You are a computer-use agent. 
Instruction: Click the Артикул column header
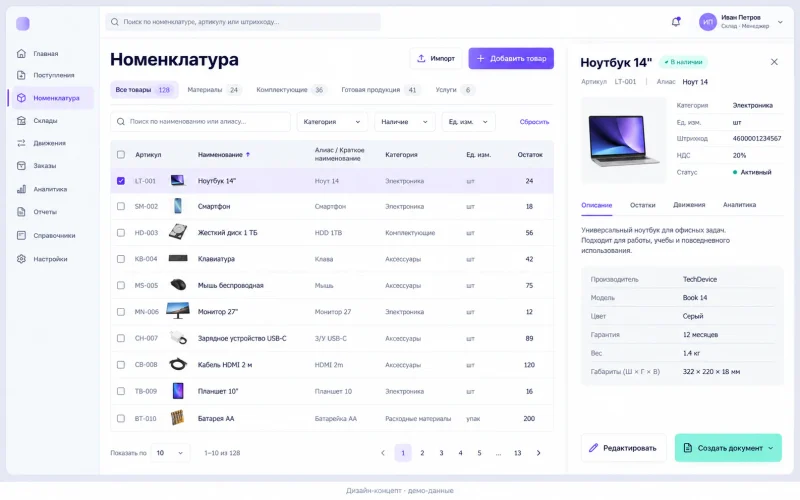pos(148,155)
